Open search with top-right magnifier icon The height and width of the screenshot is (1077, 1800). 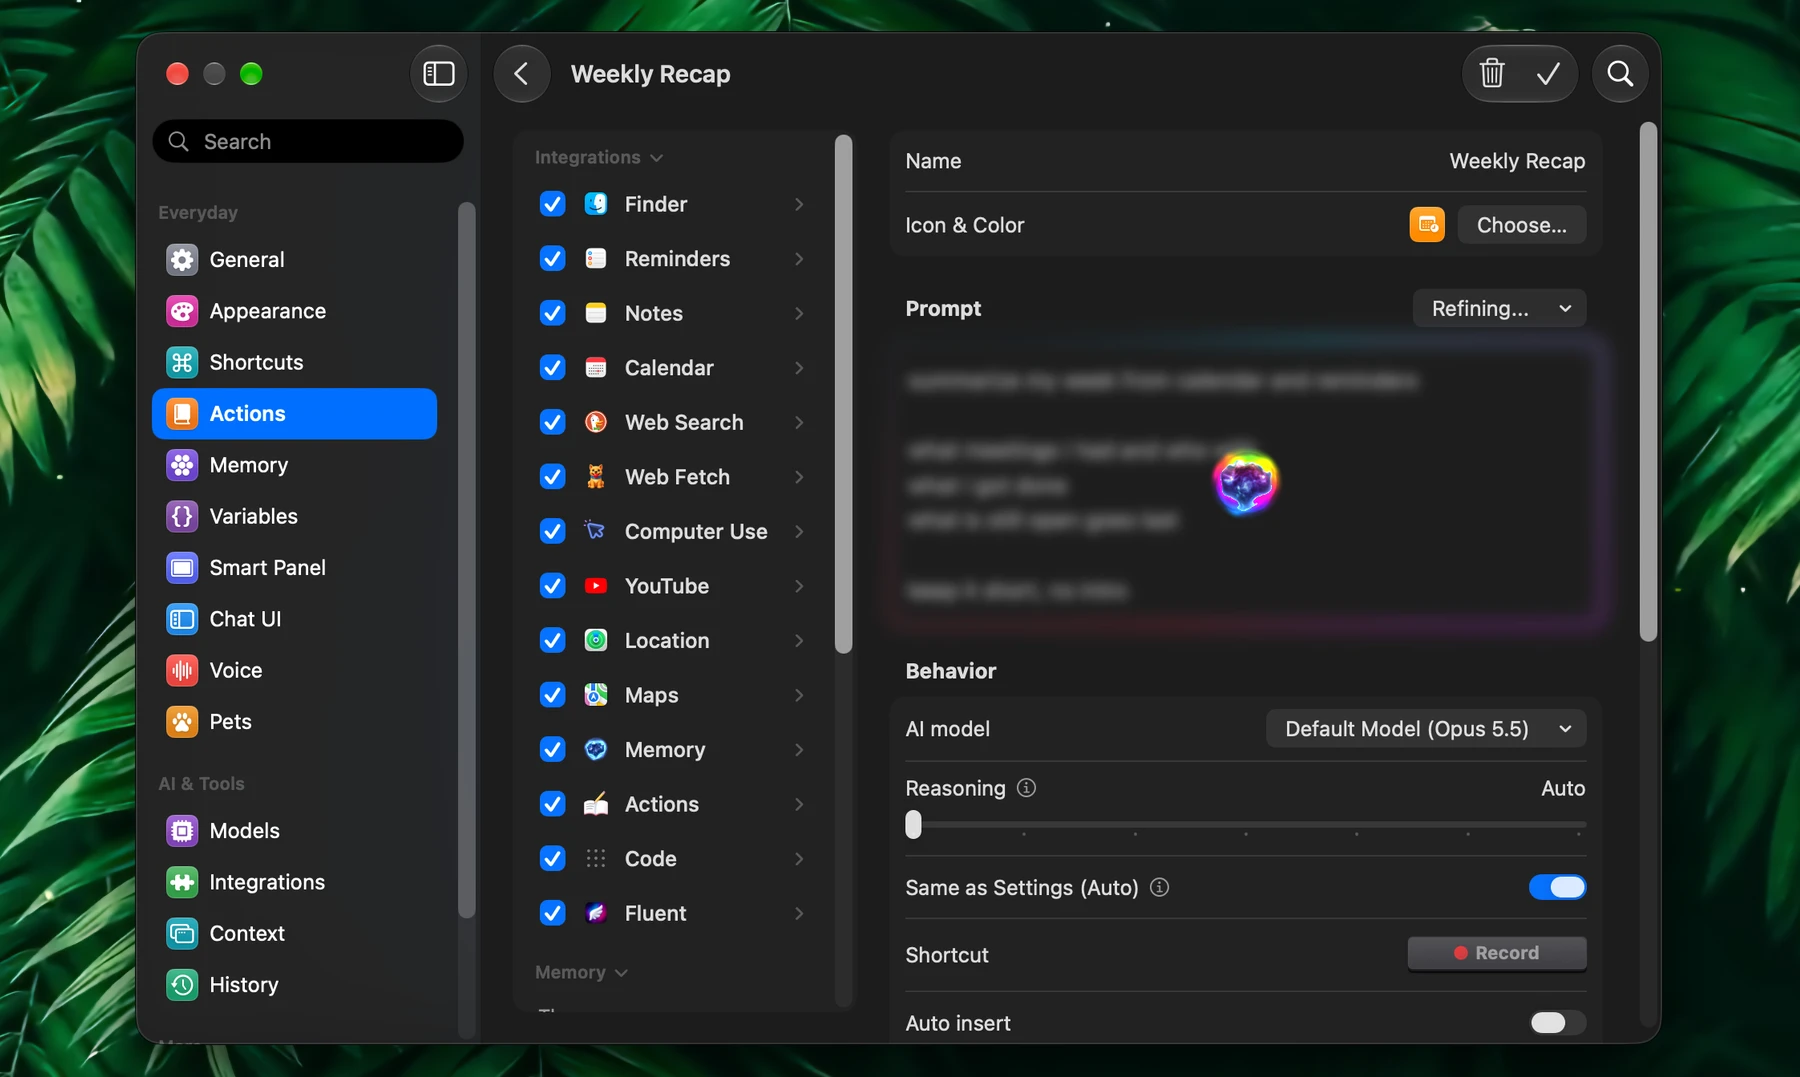pos(1620,74)
